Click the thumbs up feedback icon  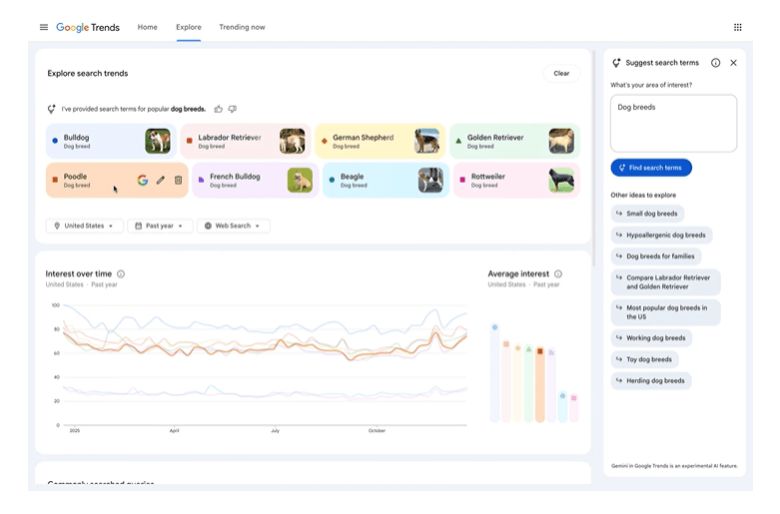click(x=218, y=109)
